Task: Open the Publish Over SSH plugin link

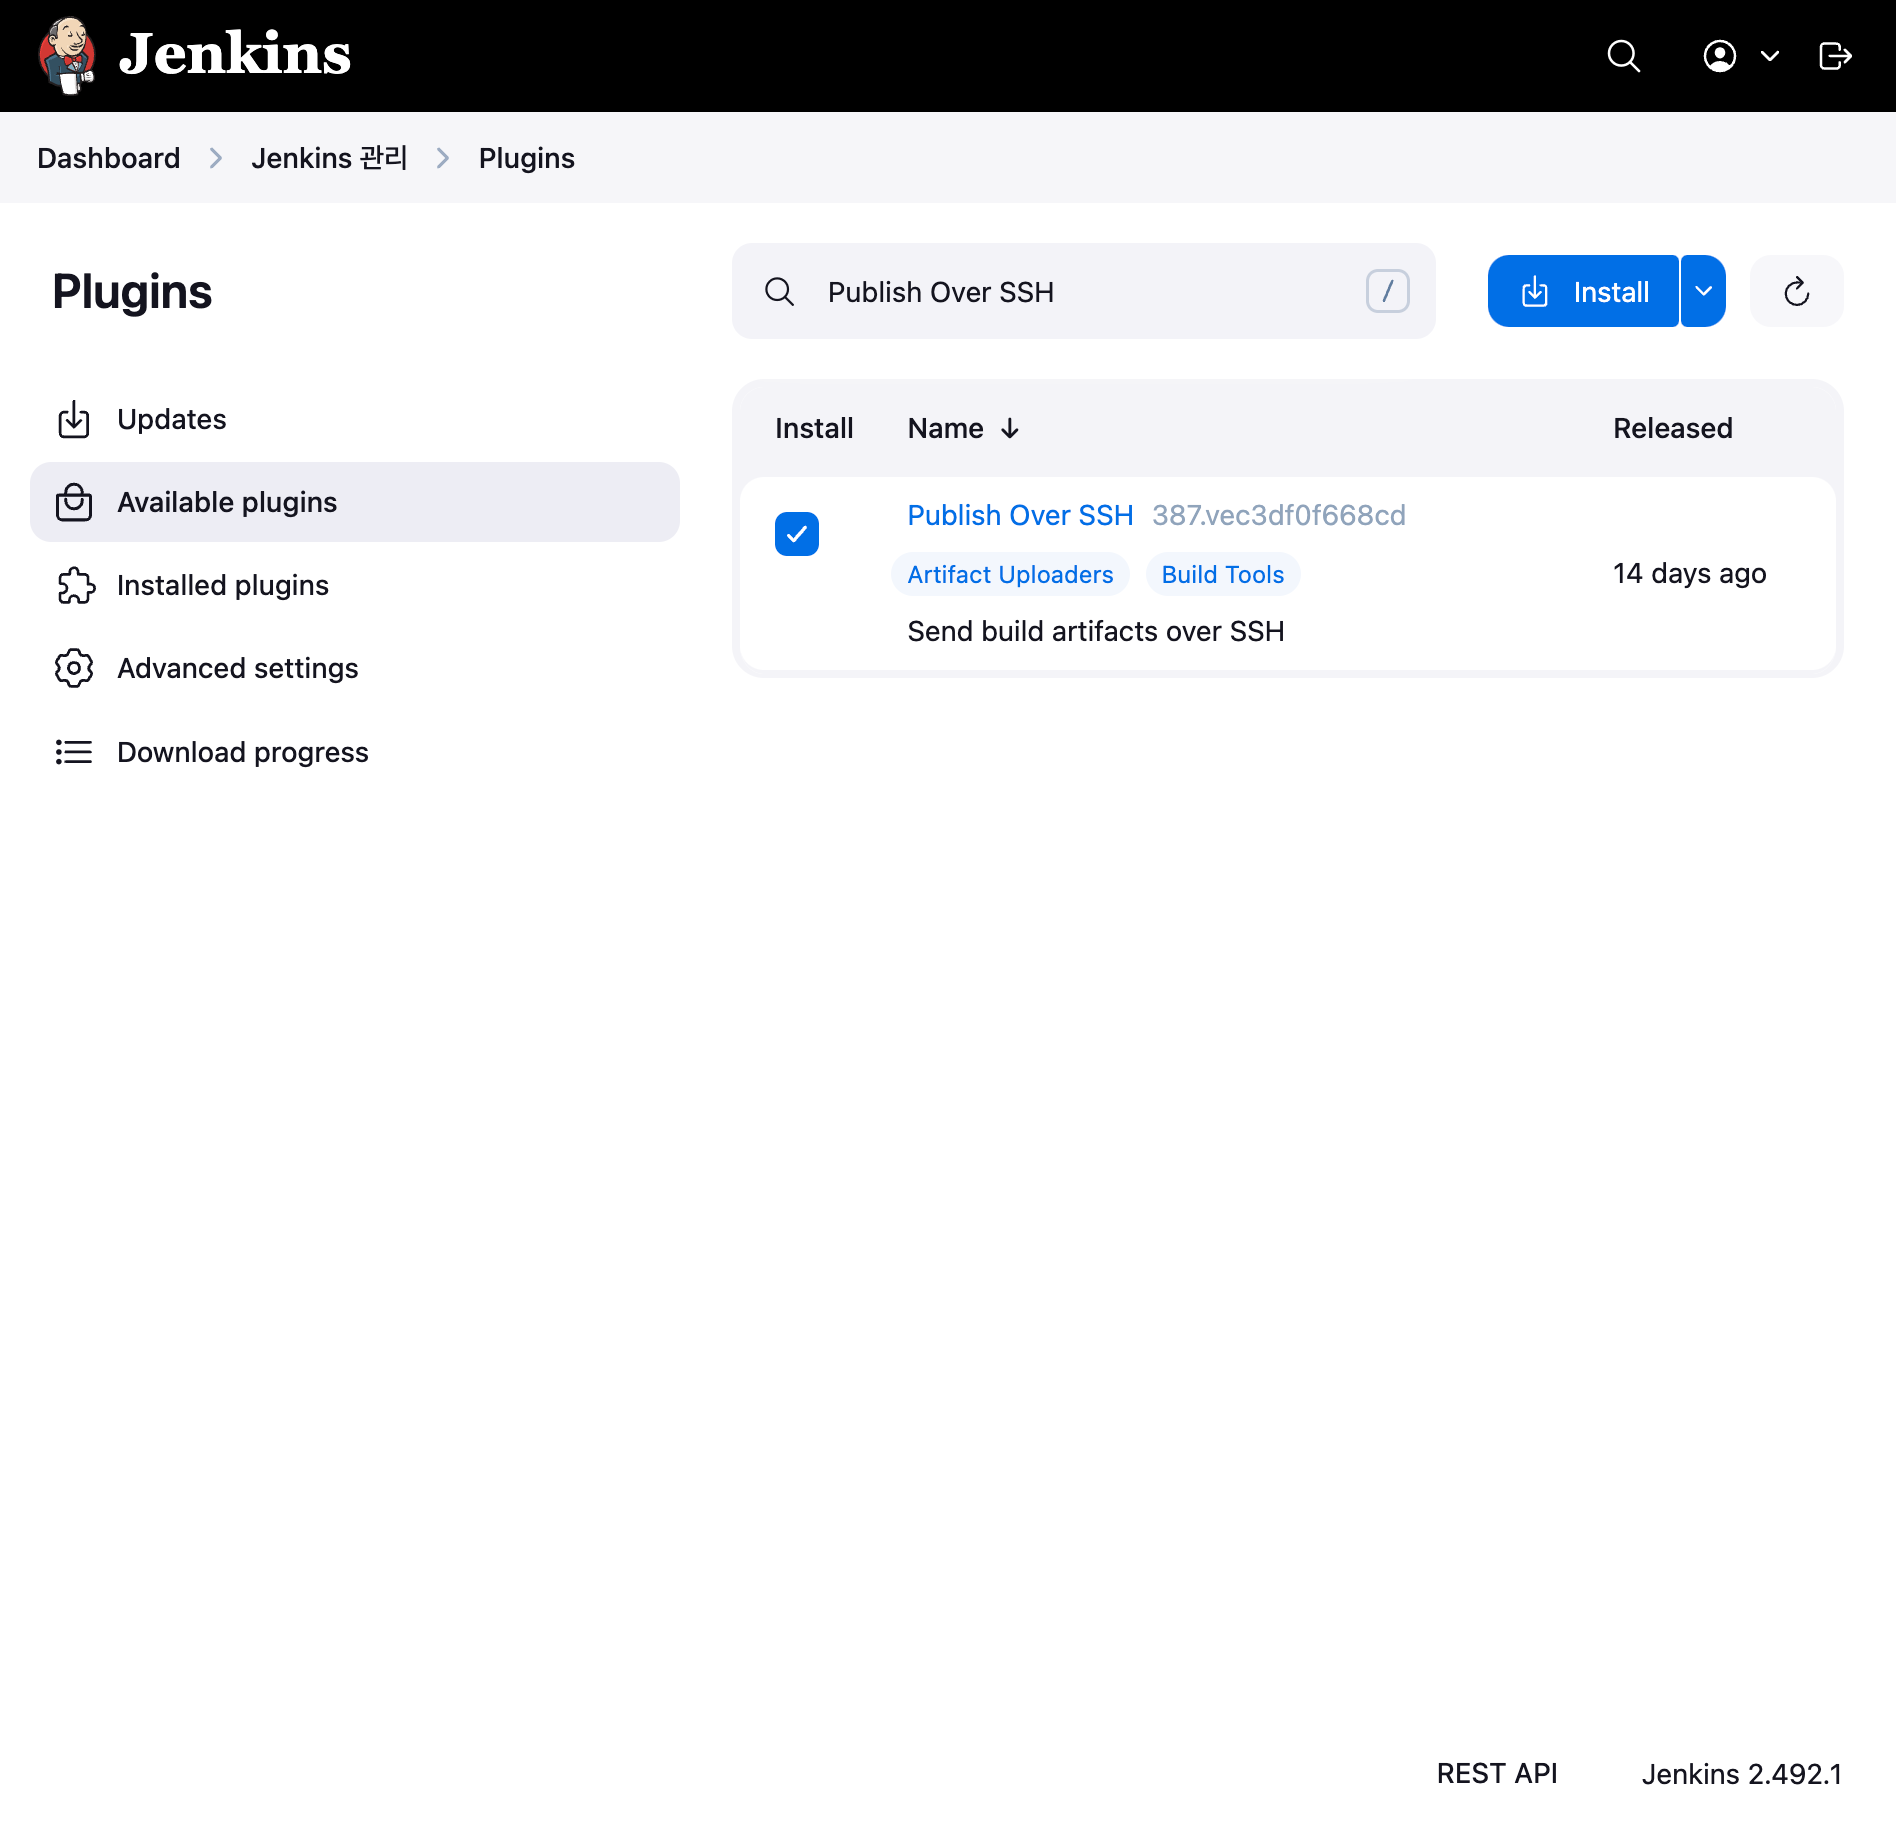Action: [x=1020, y=515]
